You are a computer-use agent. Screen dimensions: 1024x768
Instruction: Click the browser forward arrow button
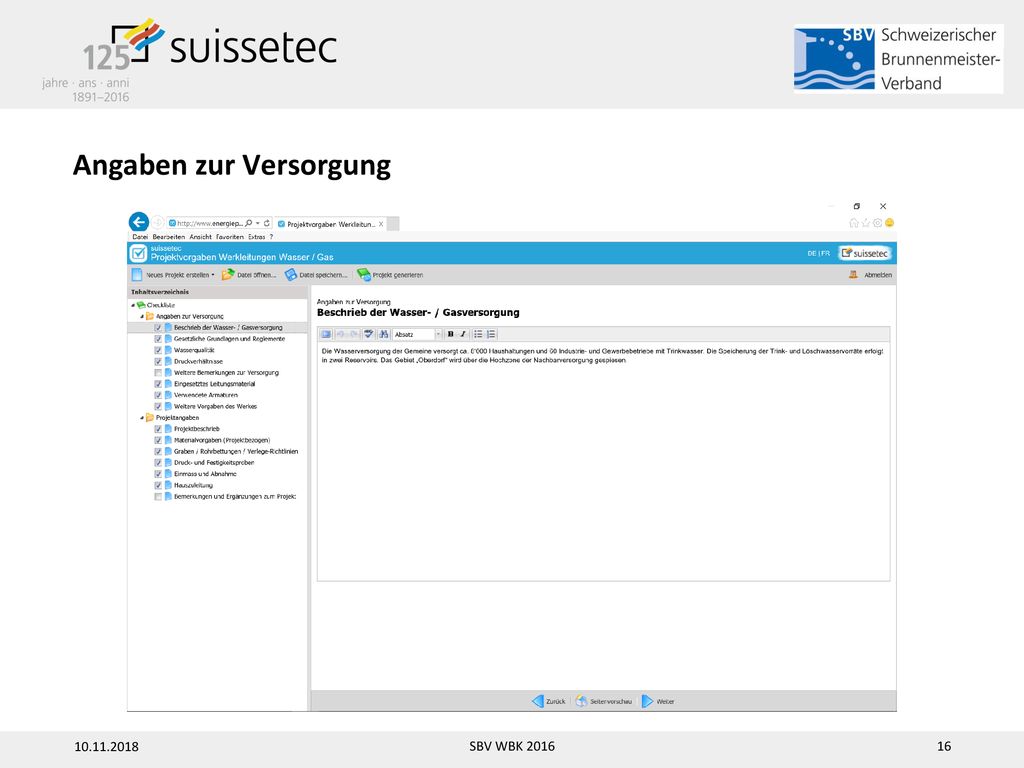158,223
